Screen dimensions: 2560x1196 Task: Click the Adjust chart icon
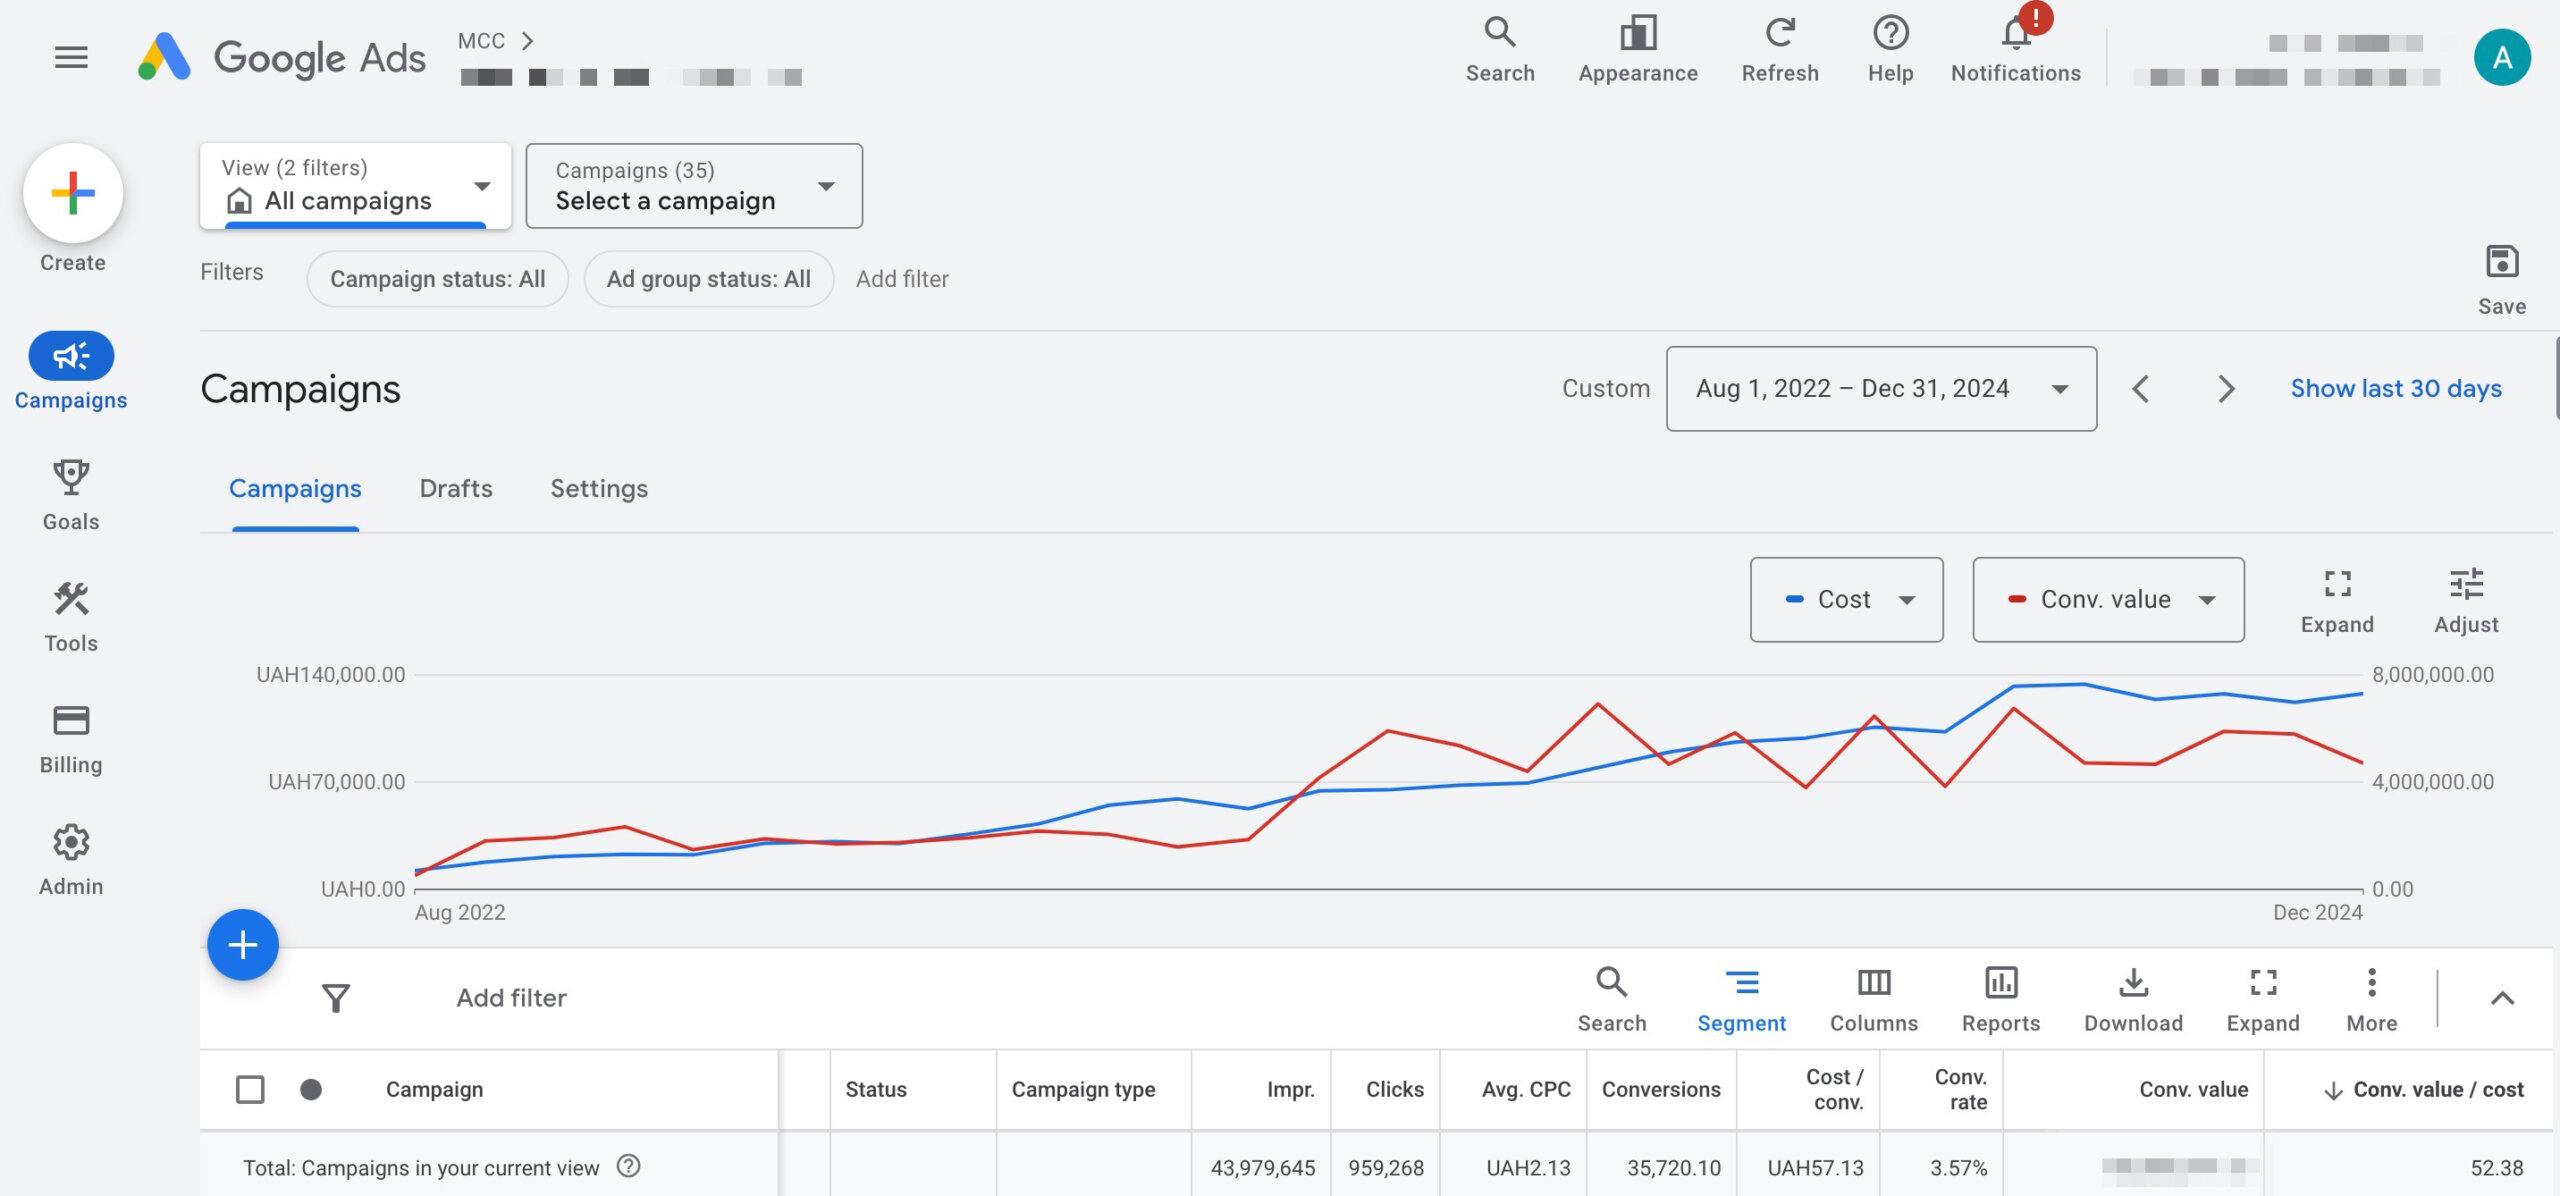pos(2465,585)
